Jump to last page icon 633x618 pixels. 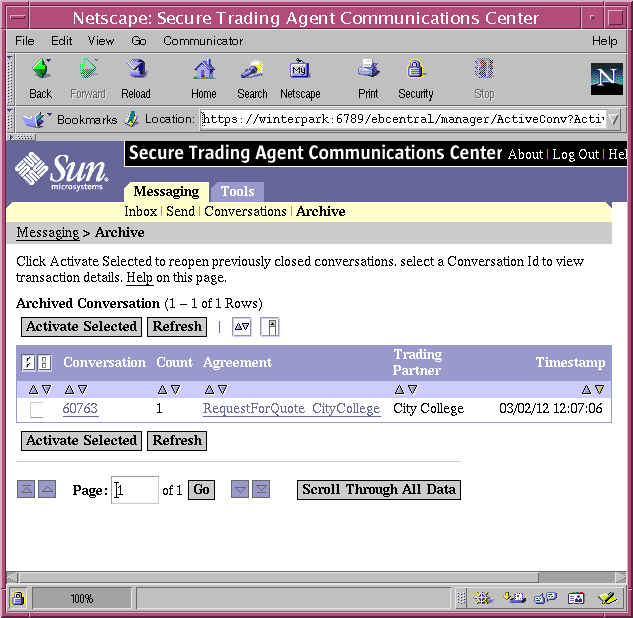point(261,489)
